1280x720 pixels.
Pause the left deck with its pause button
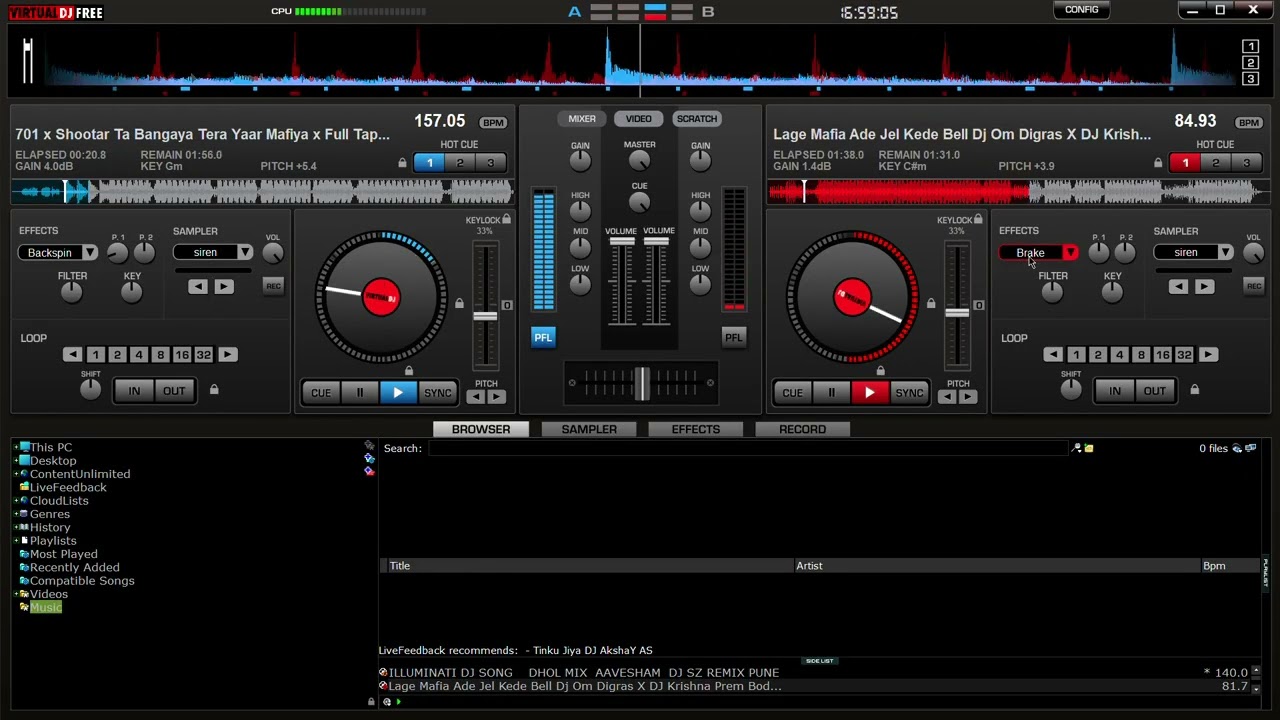point(359,393)
